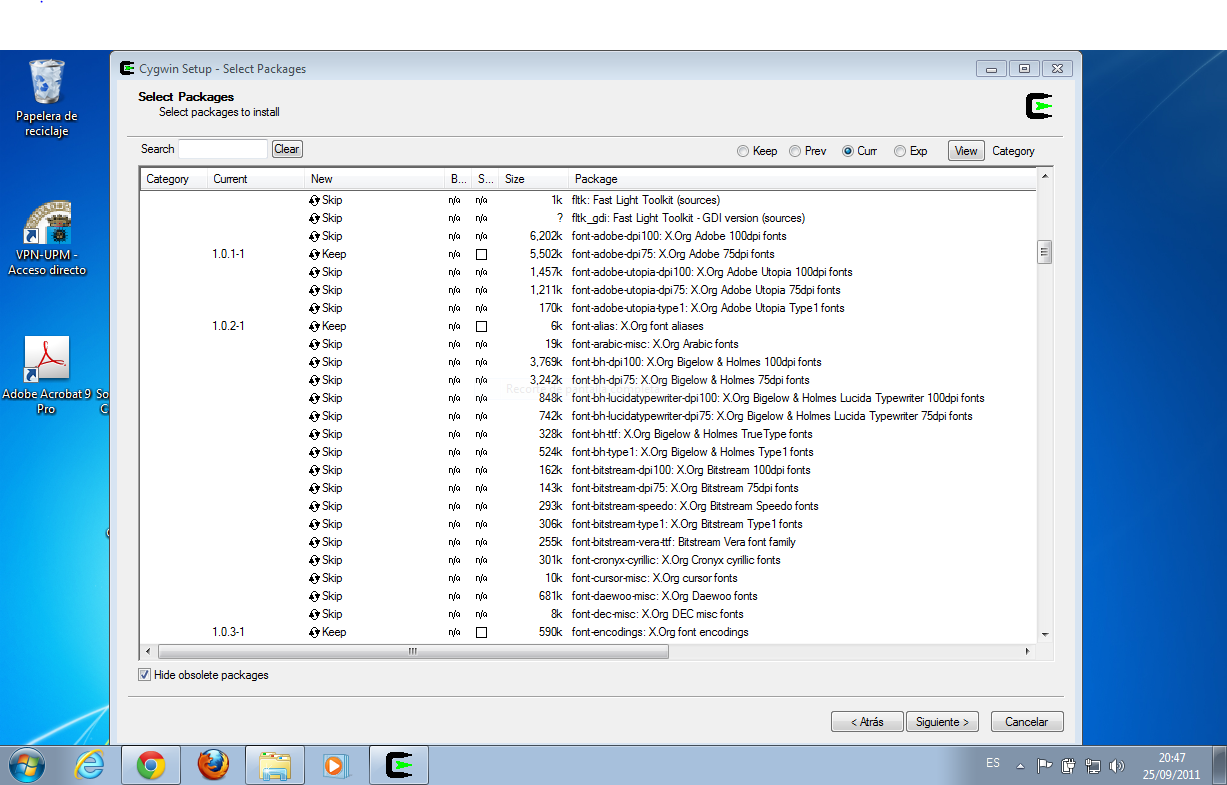Click the Current column header
This screenshot has height=785, width=1227.
255,179
